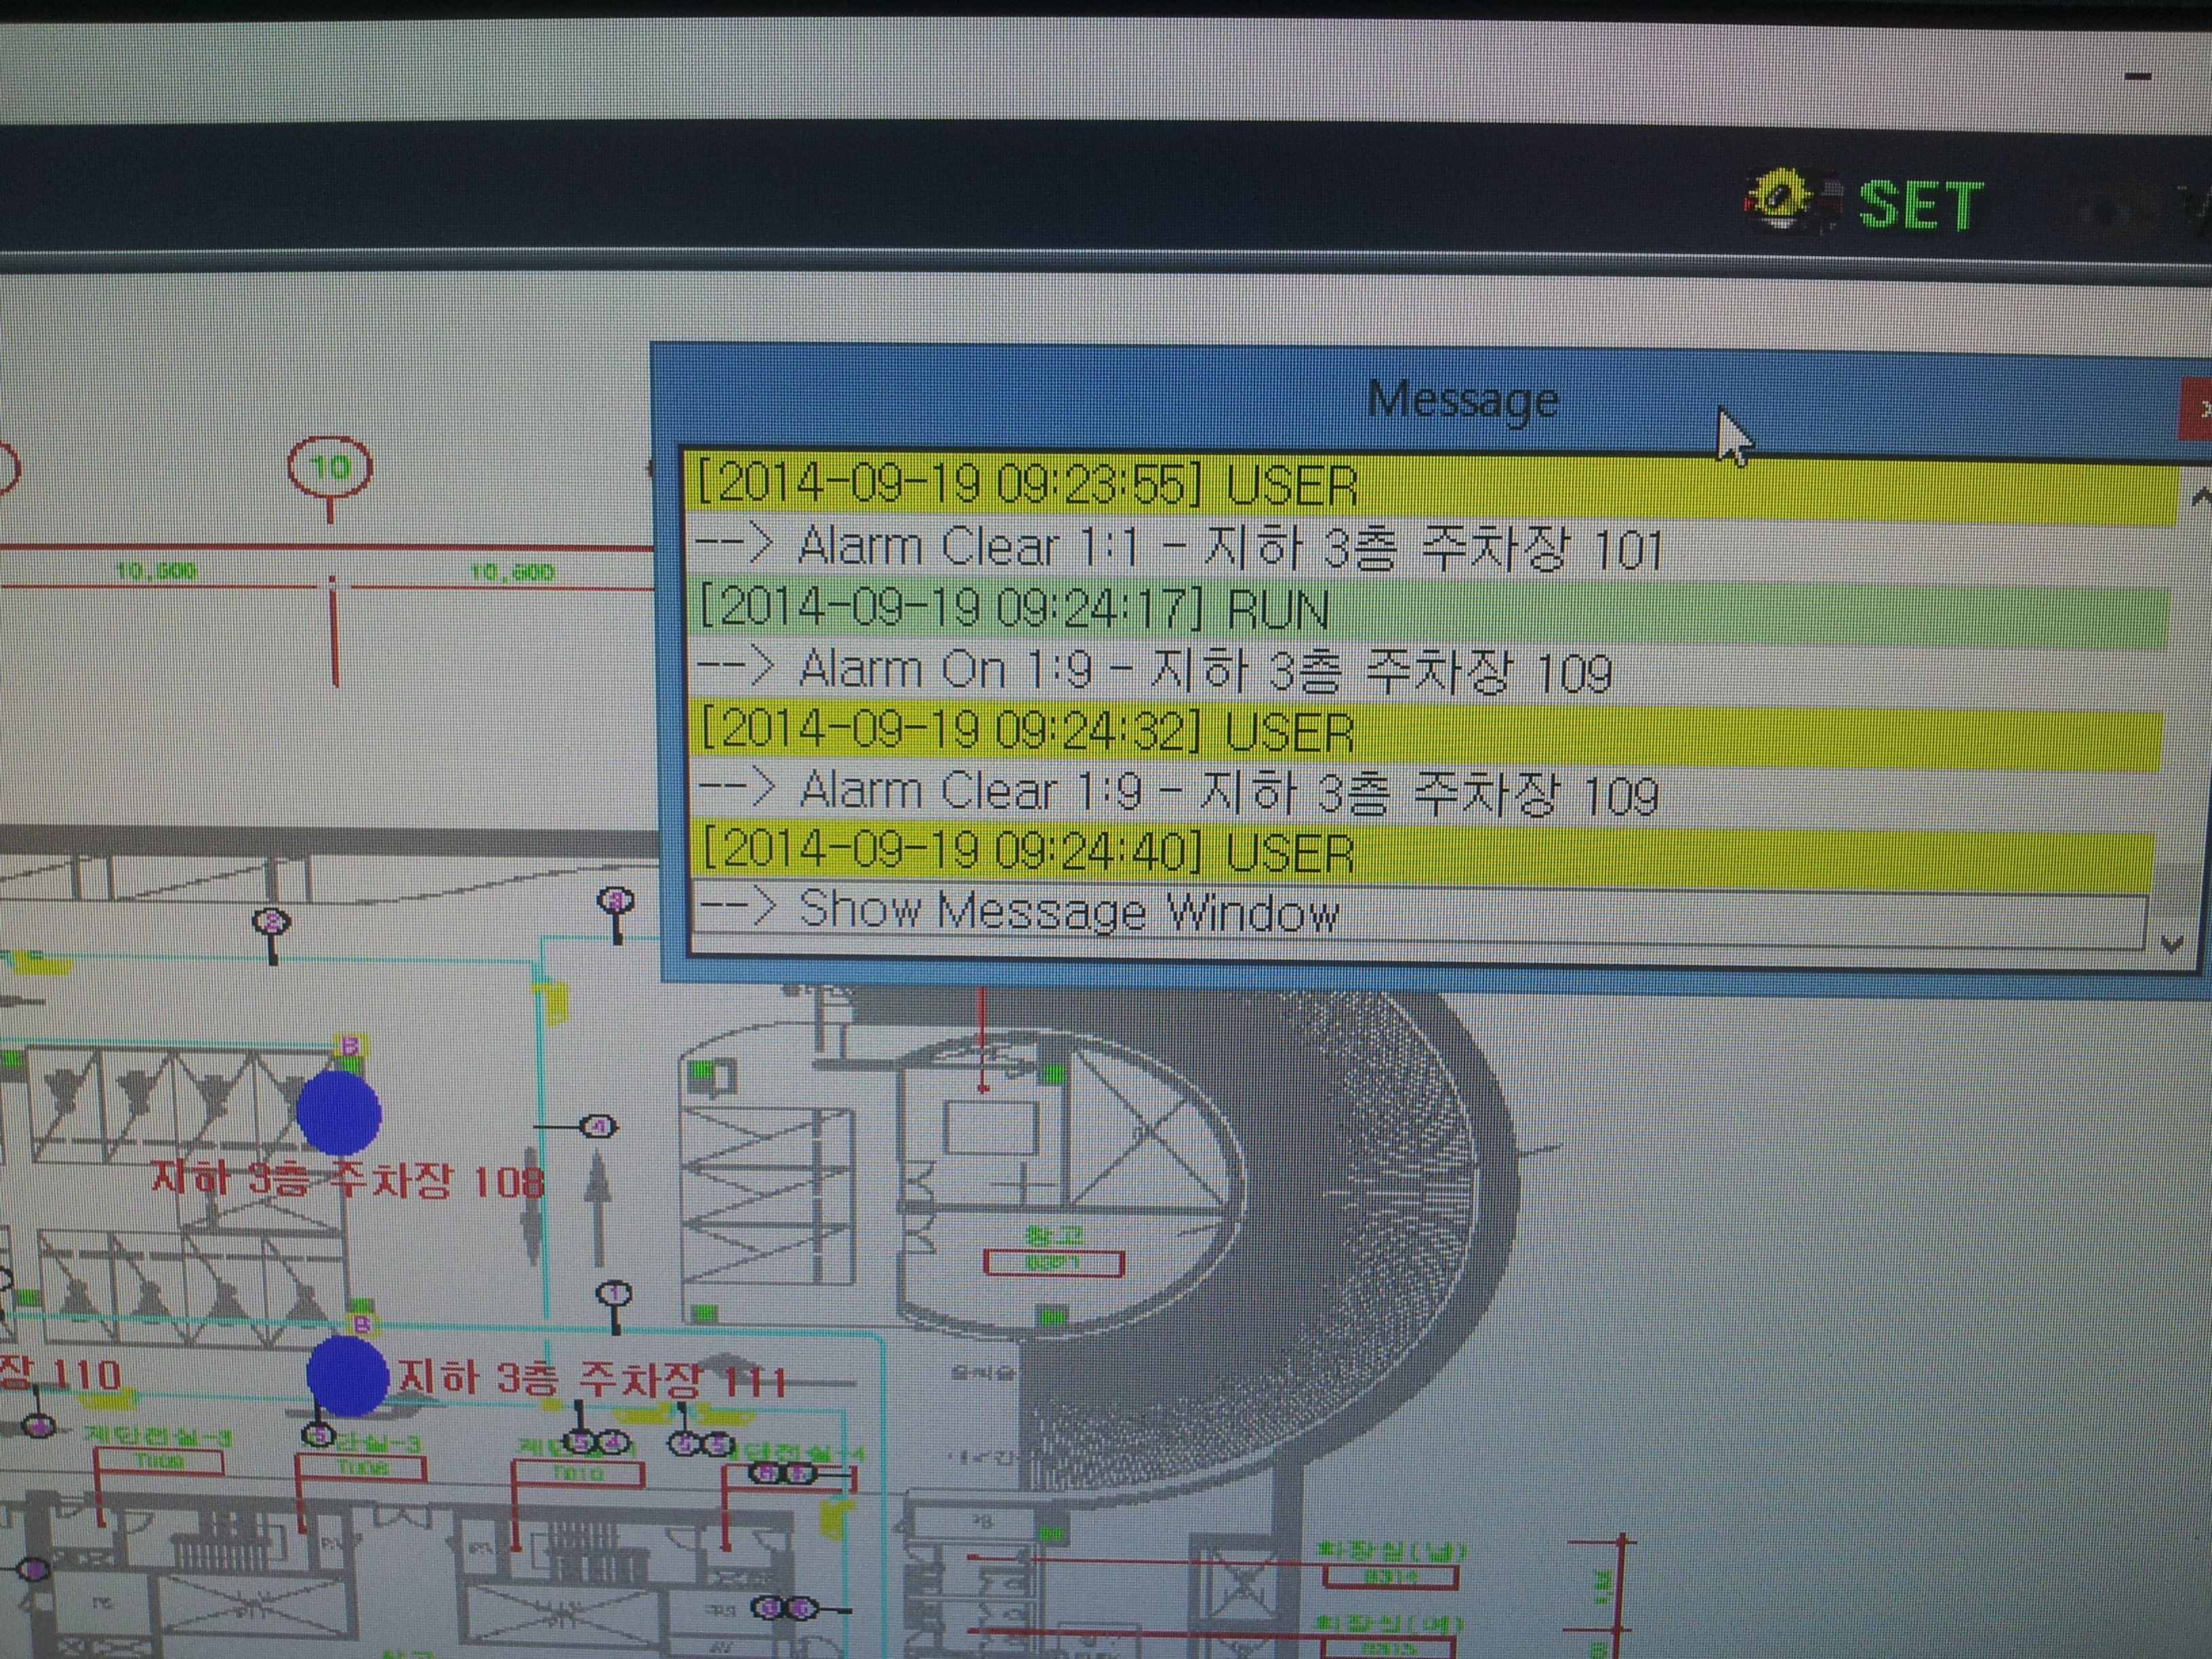This screenshot has height=1659, width=2212.
Task: Select the 09:24:17 RUN log entry
Action: (x=1430, y=610)
